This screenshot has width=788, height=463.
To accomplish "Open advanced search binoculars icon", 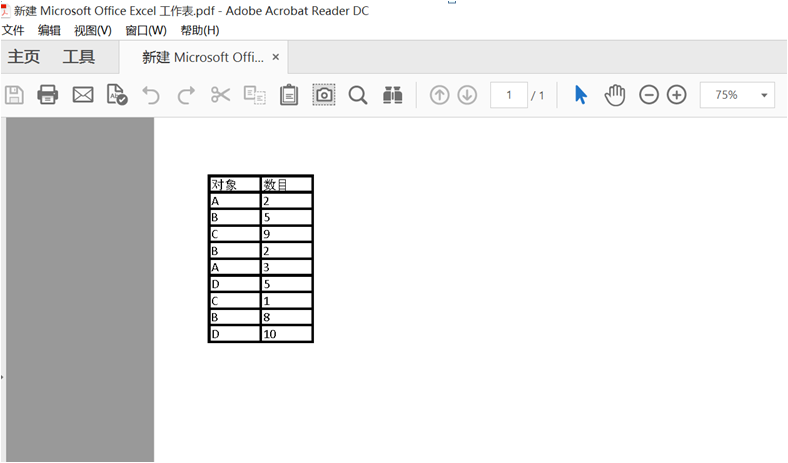I will click(x=392, y=95).
